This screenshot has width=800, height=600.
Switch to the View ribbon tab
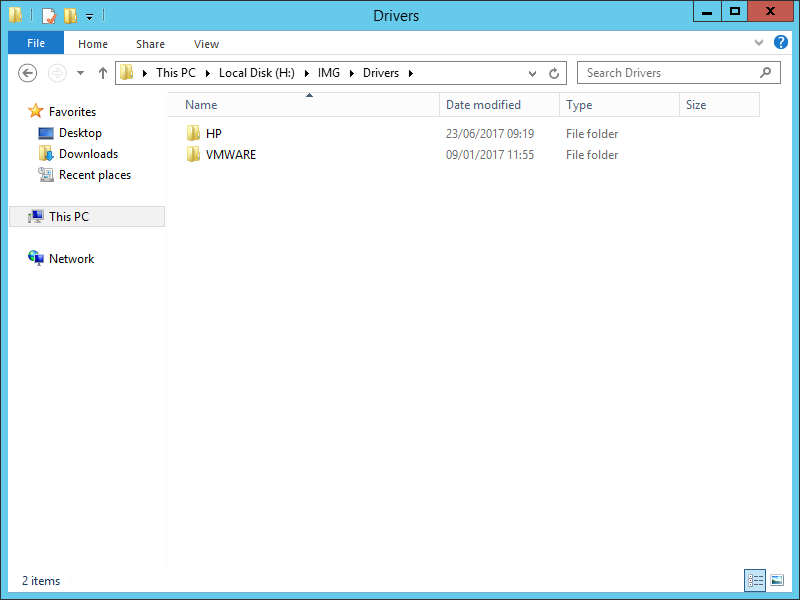point(206,44)
